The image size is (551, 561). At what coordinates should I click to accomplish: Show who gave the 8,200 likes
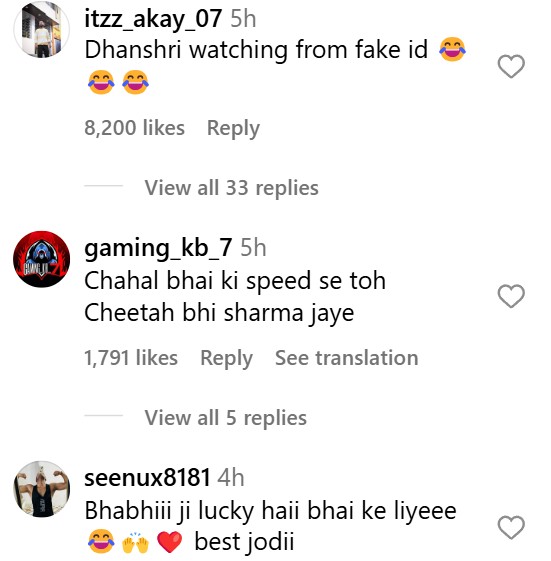135,128
